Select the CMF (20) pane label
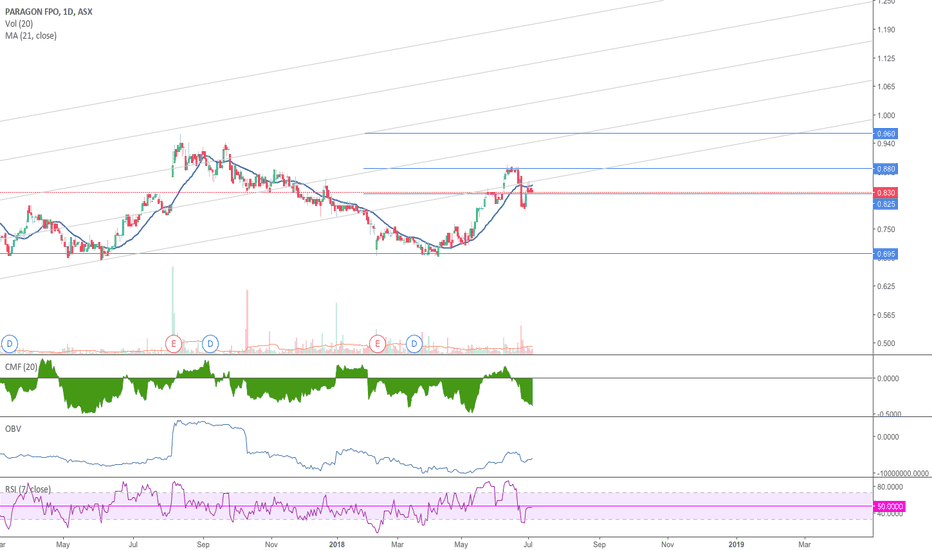This screenshot has height=550, width=932. click(21, 367)
